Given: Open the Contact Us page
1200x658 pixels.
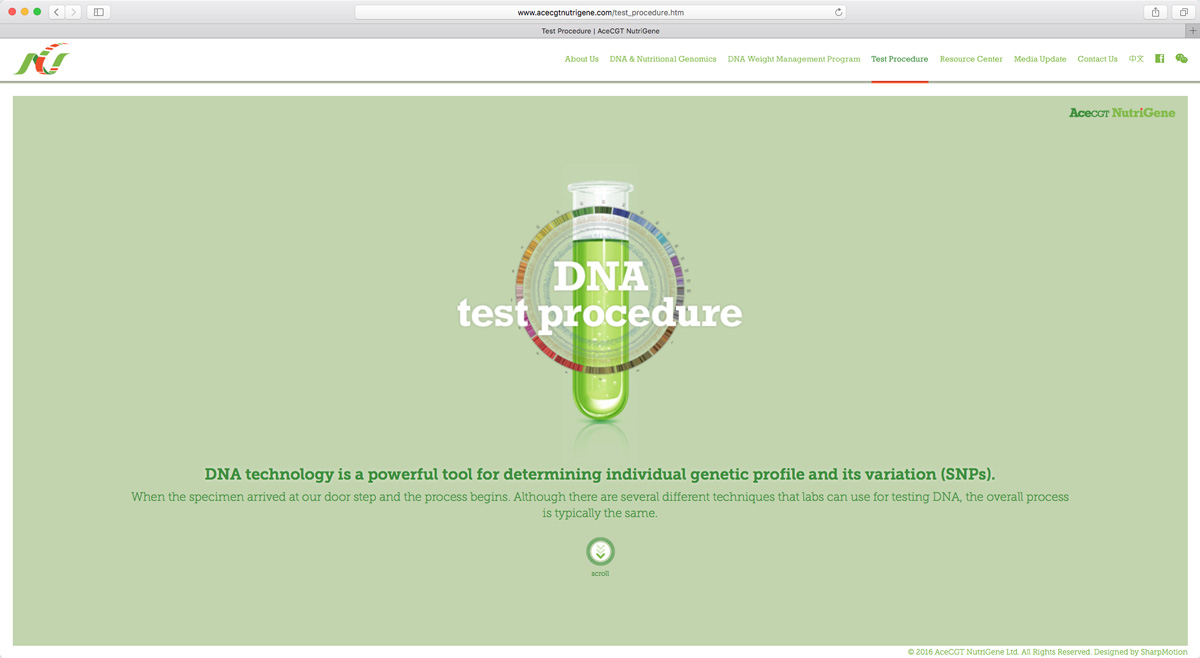Looking at the screenshot, I should tap(1097, 59).
